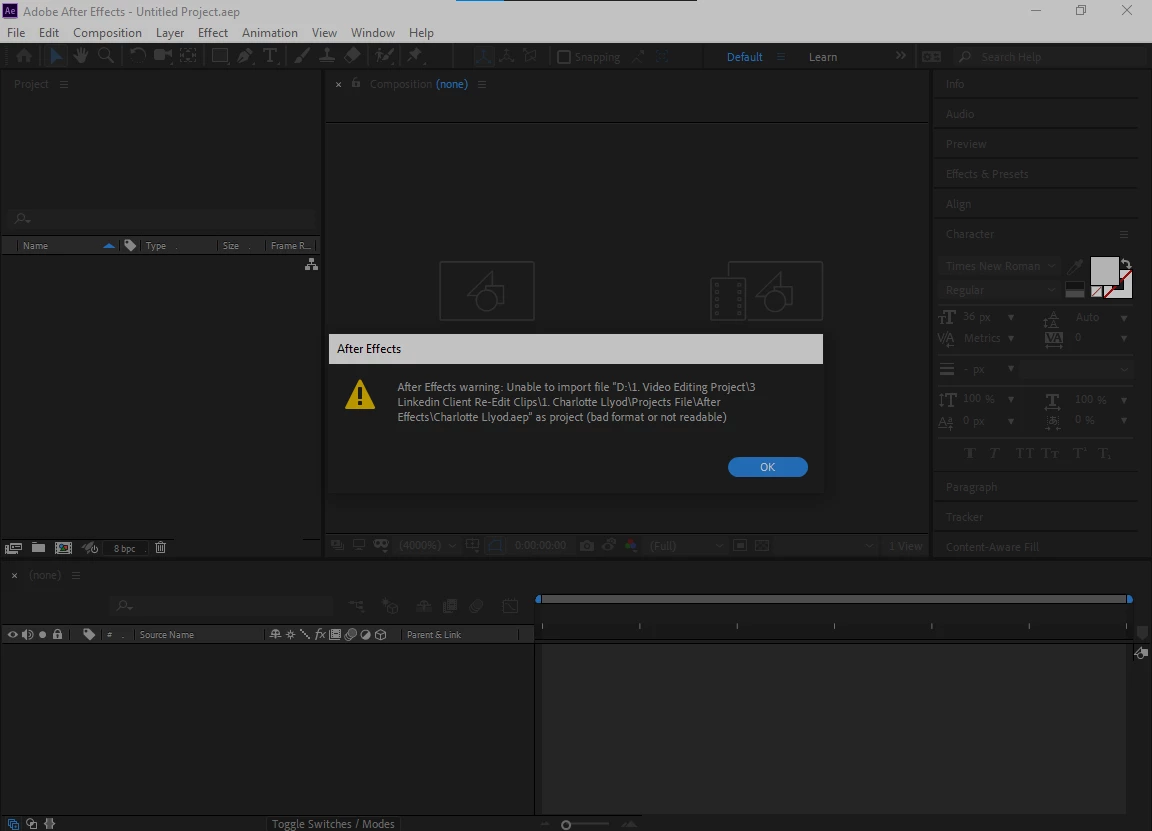Click the Project panel trash icon

[x=160, y=548]
